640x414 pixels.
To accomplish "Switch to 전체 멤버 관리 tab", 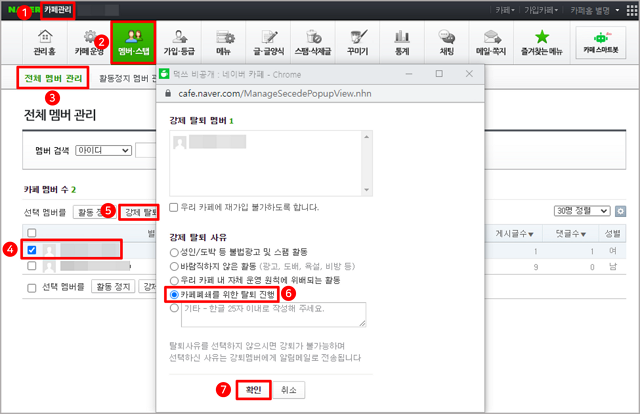I will (x=54, y=78).
